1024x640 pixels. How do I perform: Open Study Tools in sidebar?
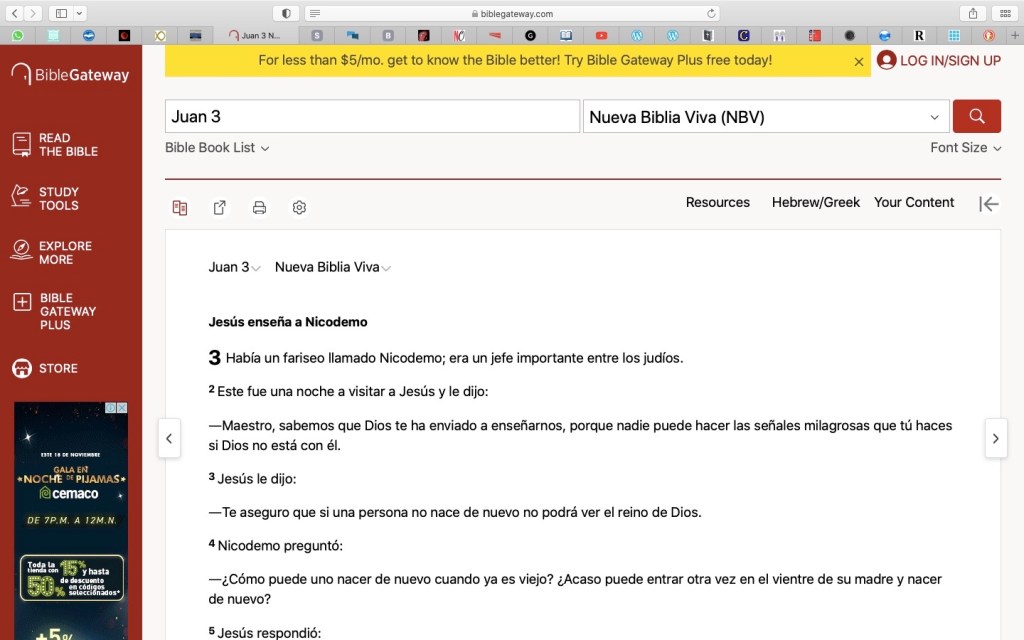(x=58, y=198)
